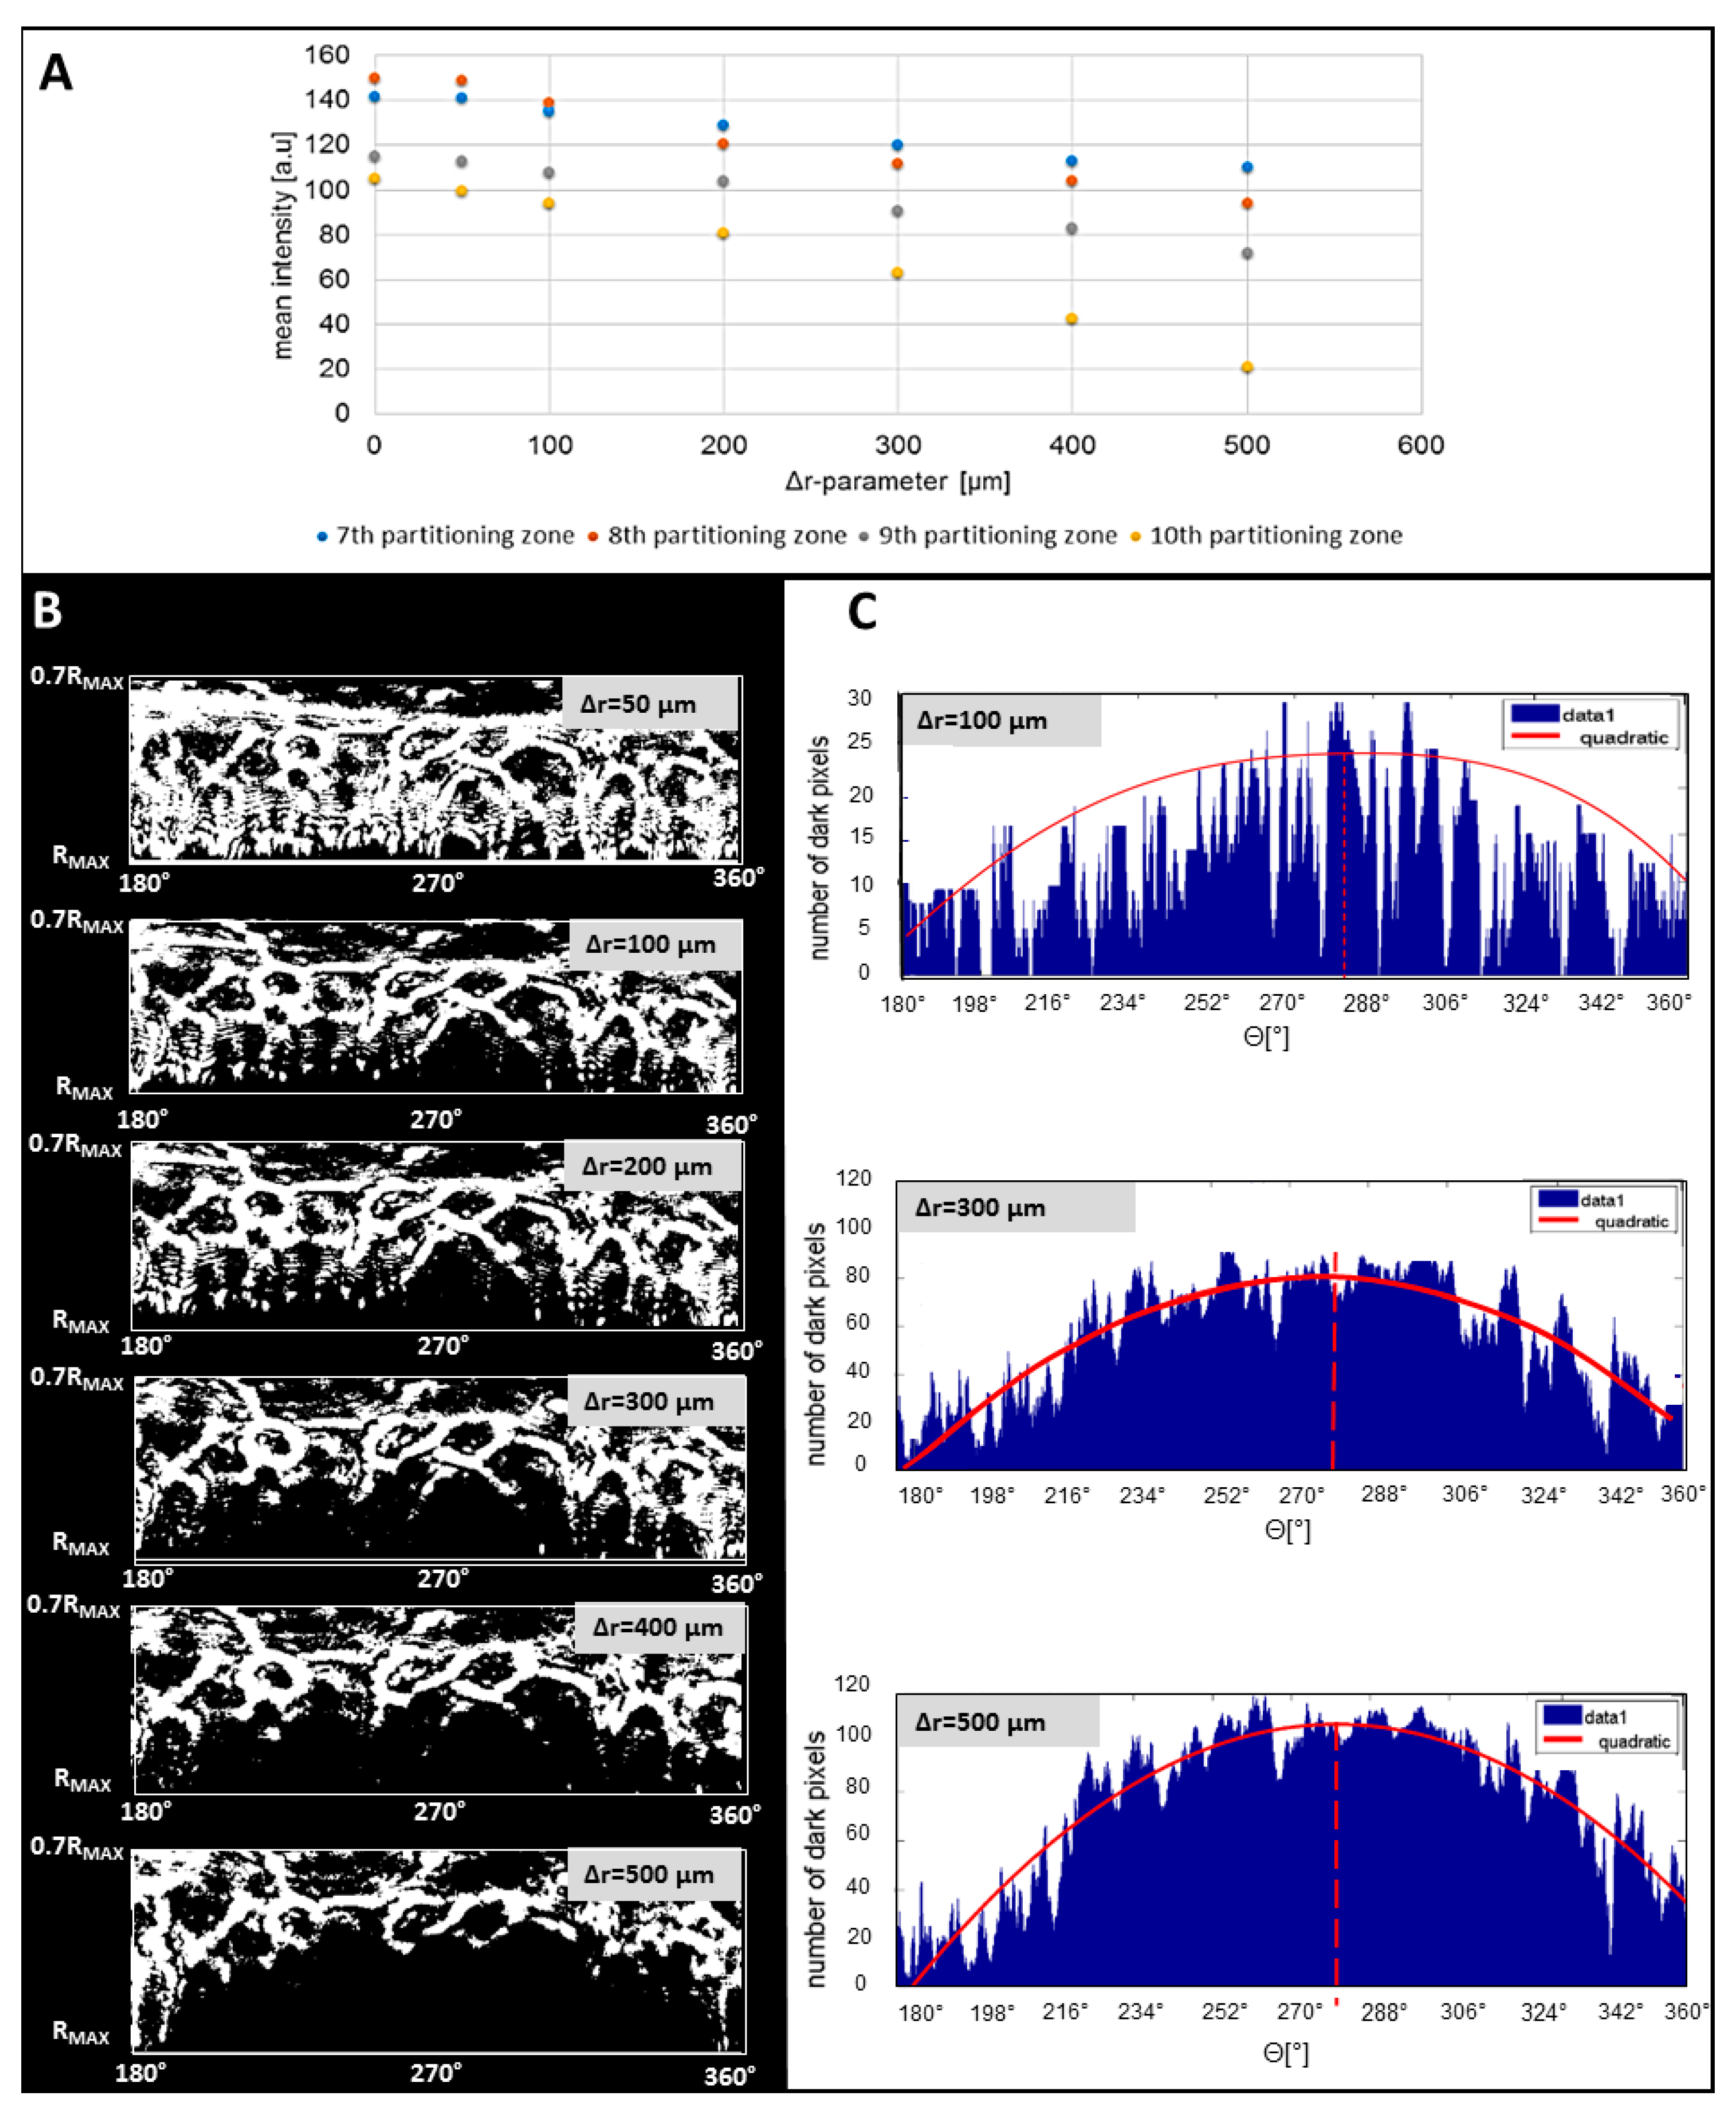
Task: Click the panel C letter label
Action: 862,612
